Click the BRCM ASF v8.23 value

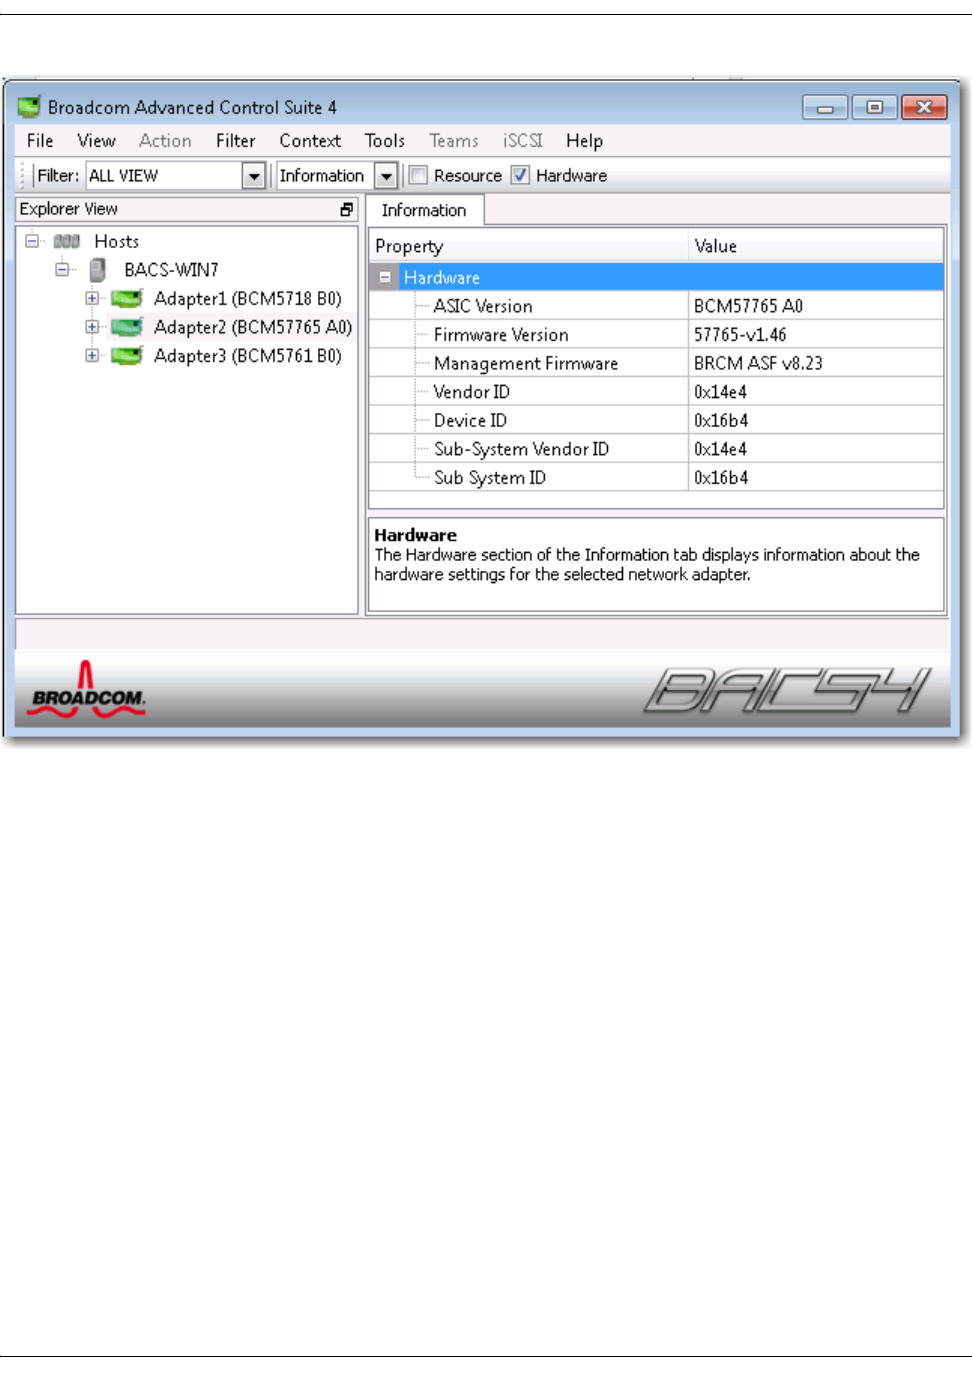pyautogui.click(x=816, y=363)
